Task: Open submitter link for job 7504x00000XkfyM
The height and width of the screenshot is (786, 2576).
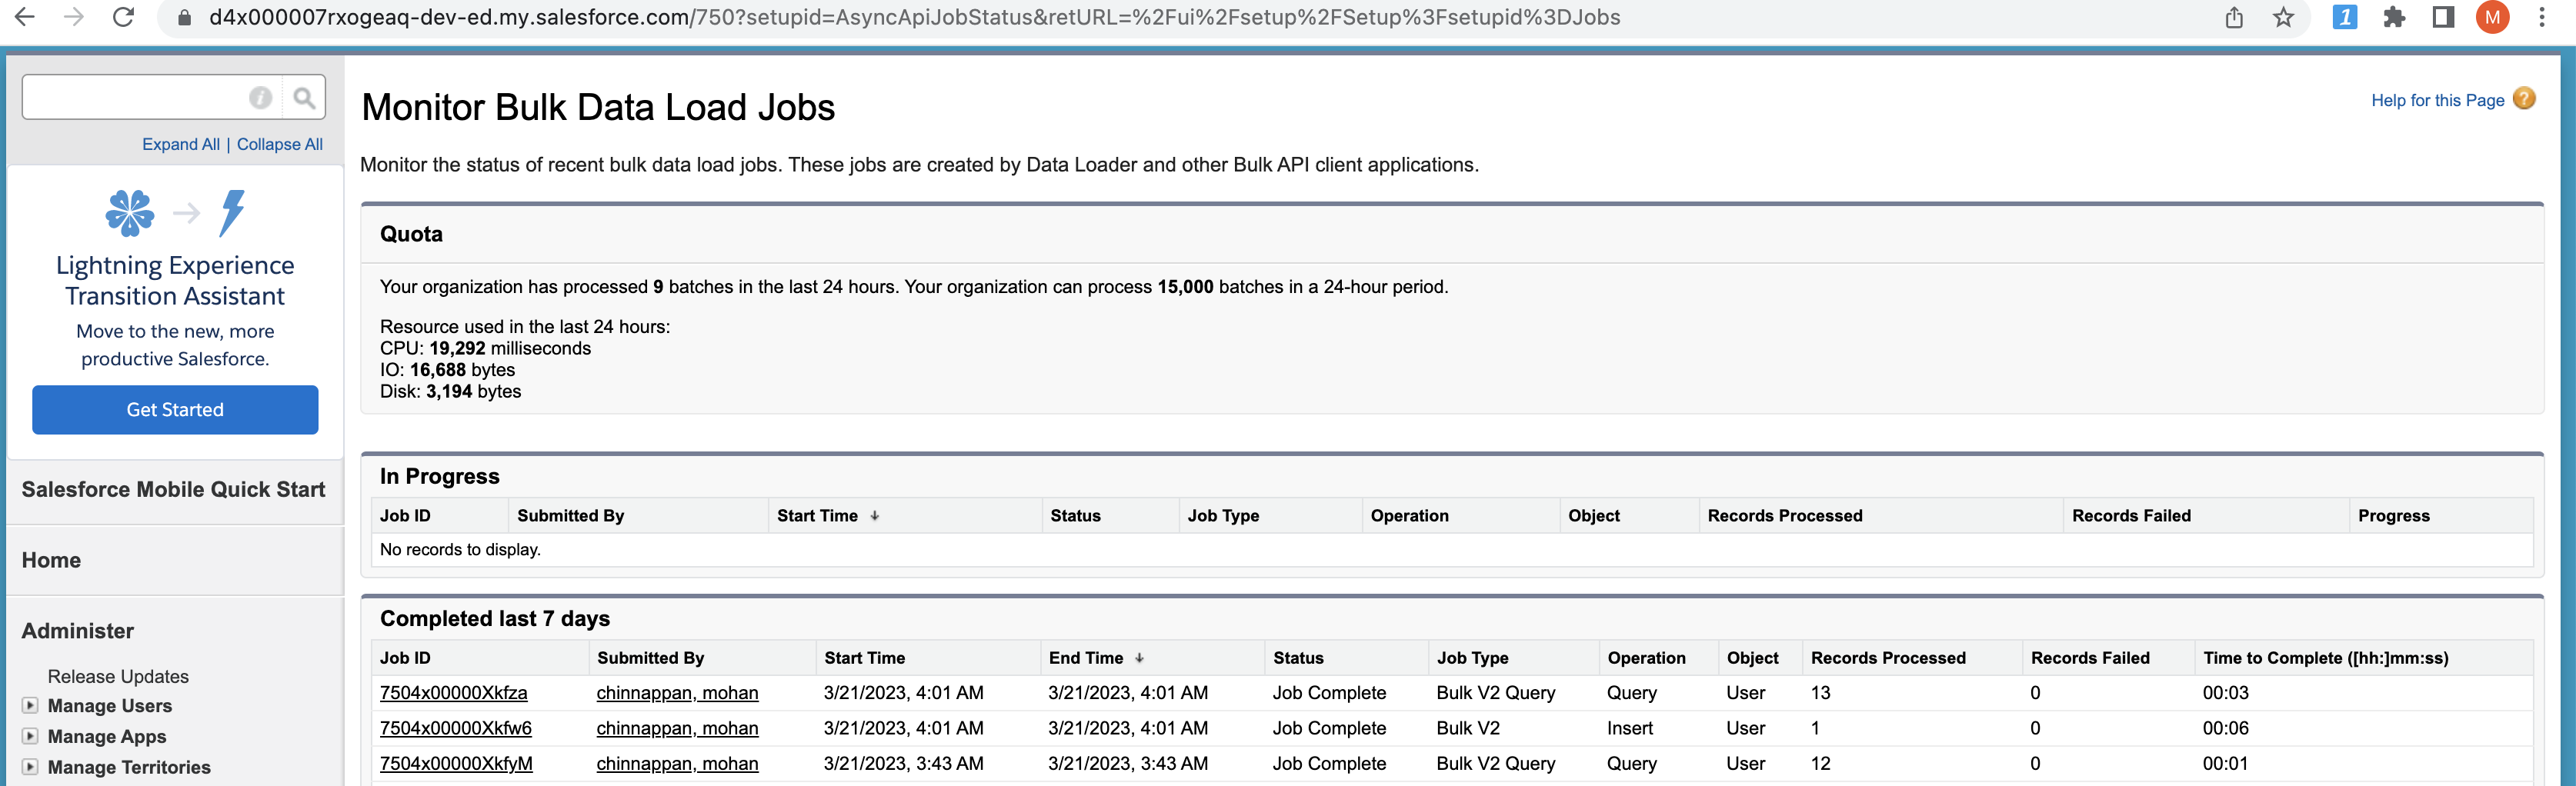Action: (x=677, y=764)
